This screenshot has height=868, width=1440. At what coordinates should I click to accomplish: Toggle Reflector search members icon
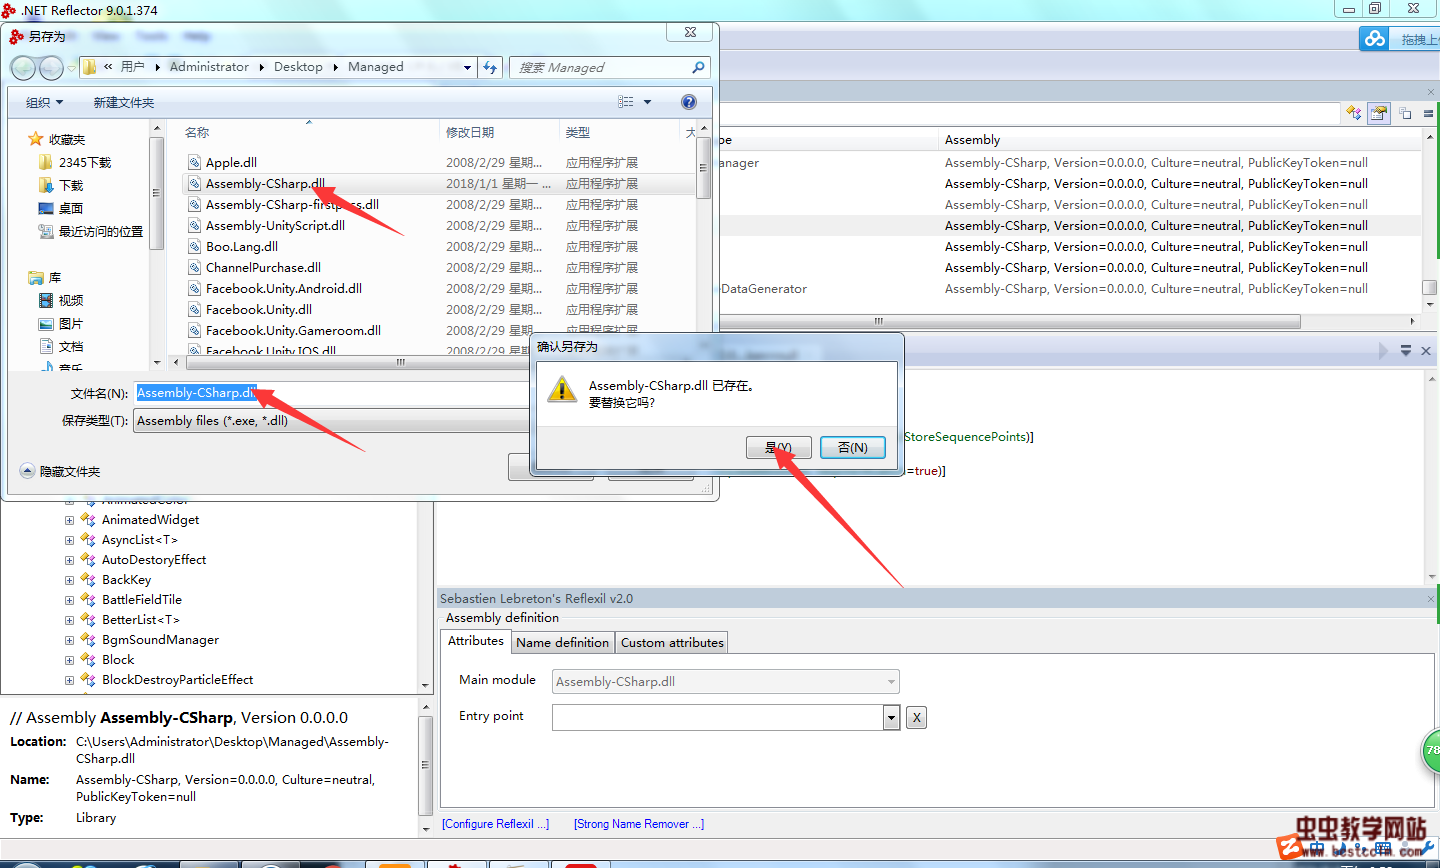1379,113
